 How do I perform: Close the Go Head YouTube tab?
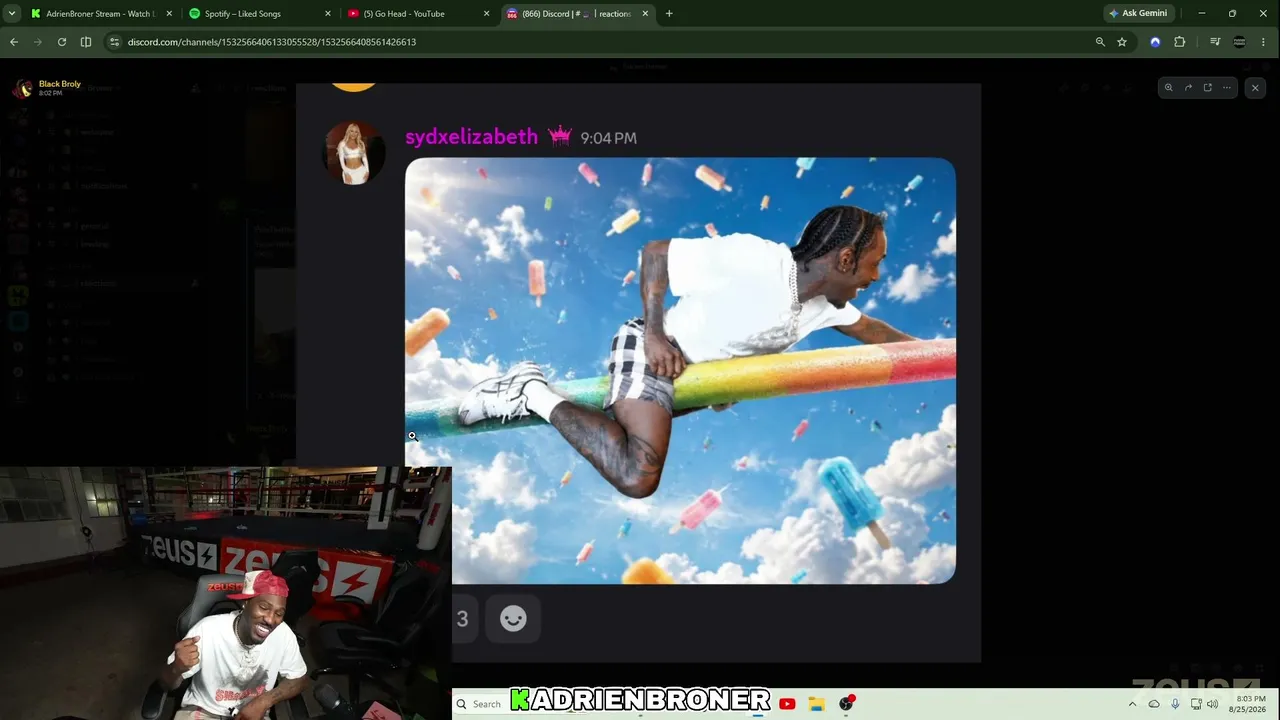point(486,14)
